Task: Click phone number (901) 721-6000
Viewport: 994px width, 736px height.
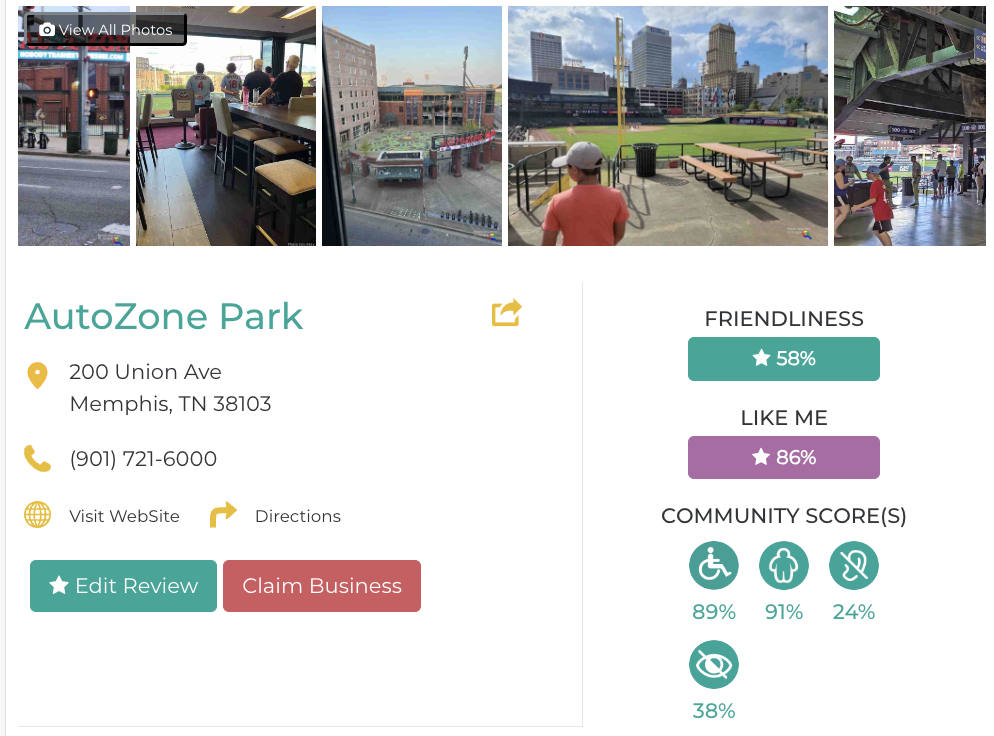Action: click(143, 458)
